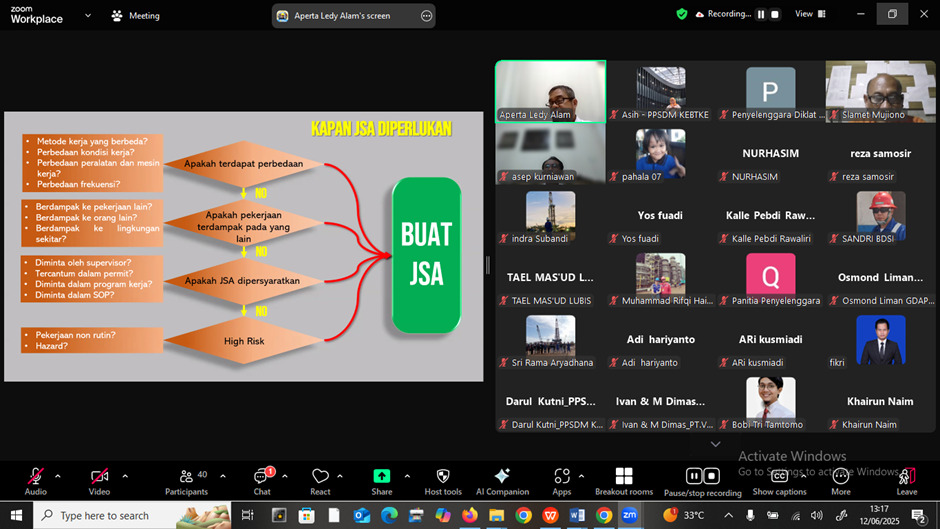
Task: Pause recording from top bar
Action: (x=761, y=14)
